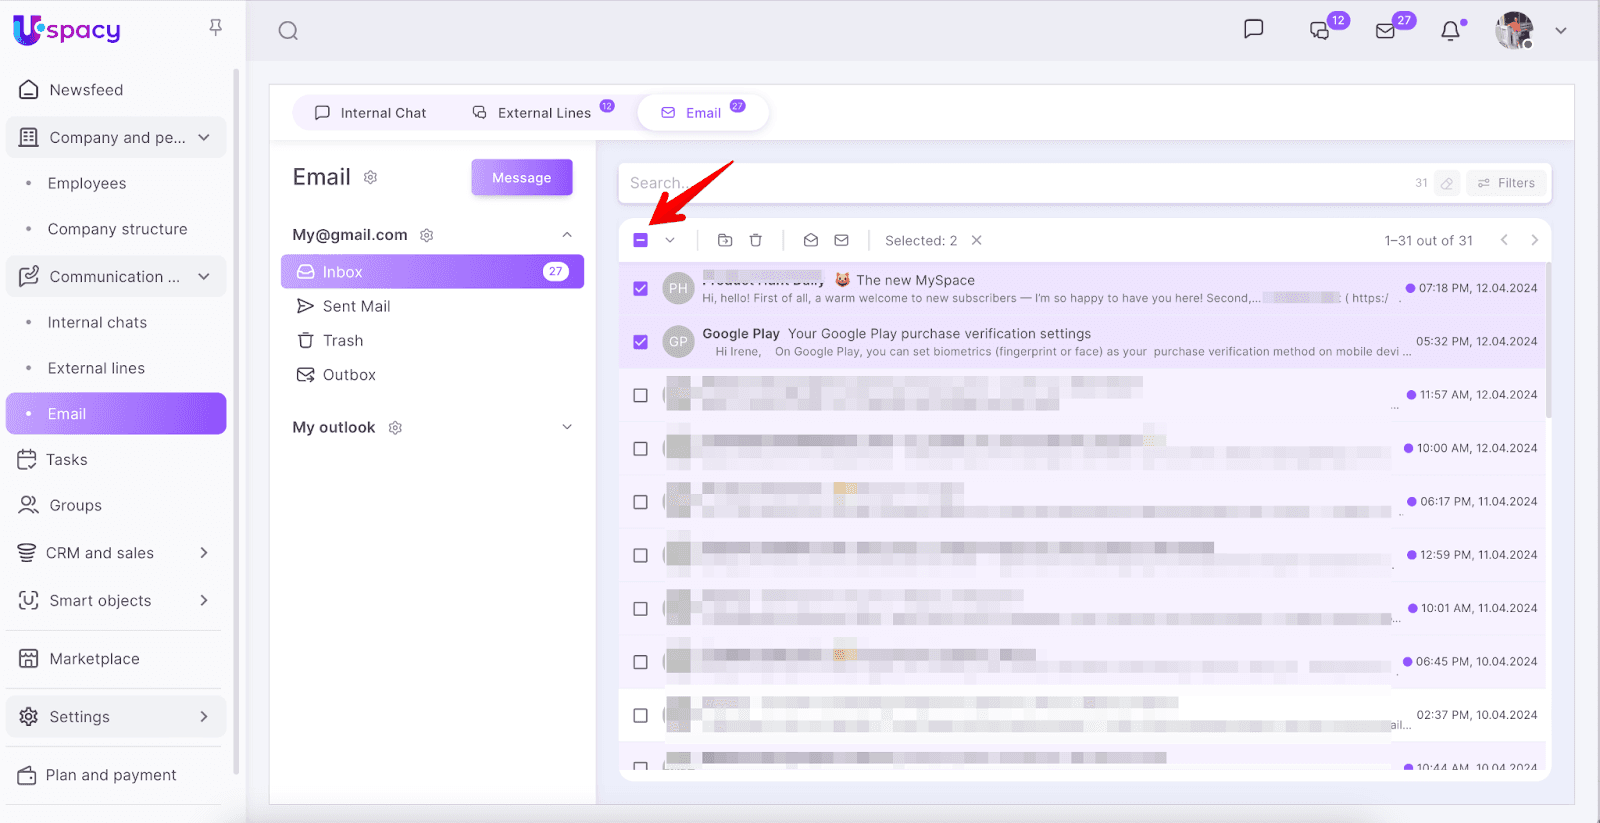Open the selection options dropdown arrow
This screenshot has height=823, width=1600.
pyautogui.click(x=670, y=240)
